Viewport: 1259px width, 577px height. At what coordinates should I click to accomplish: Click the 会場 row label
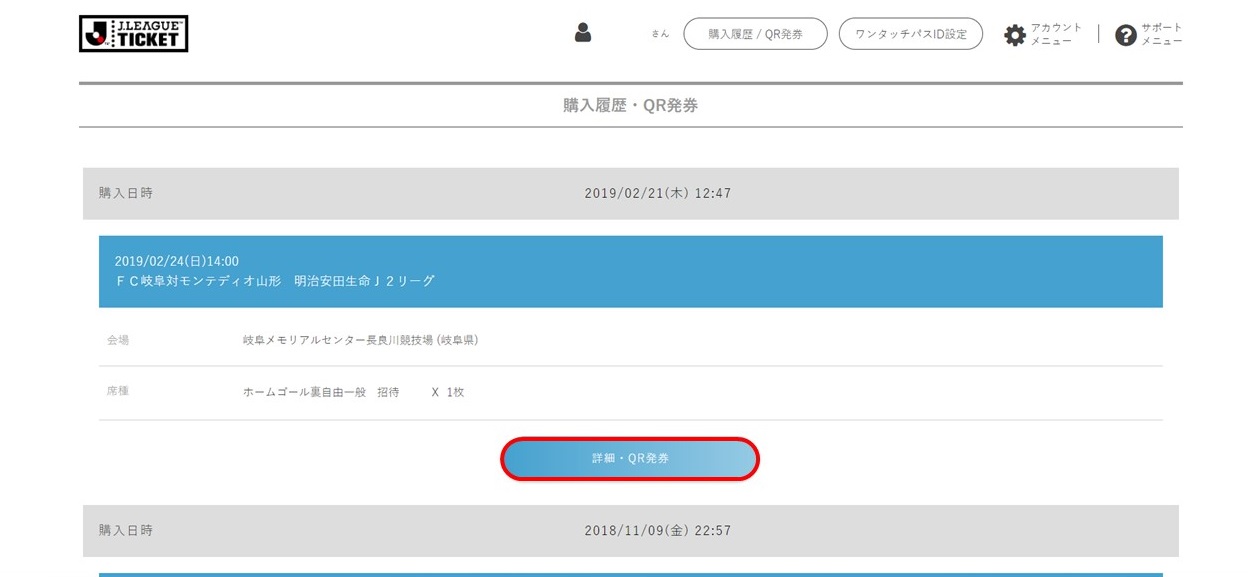click(118, 340)
